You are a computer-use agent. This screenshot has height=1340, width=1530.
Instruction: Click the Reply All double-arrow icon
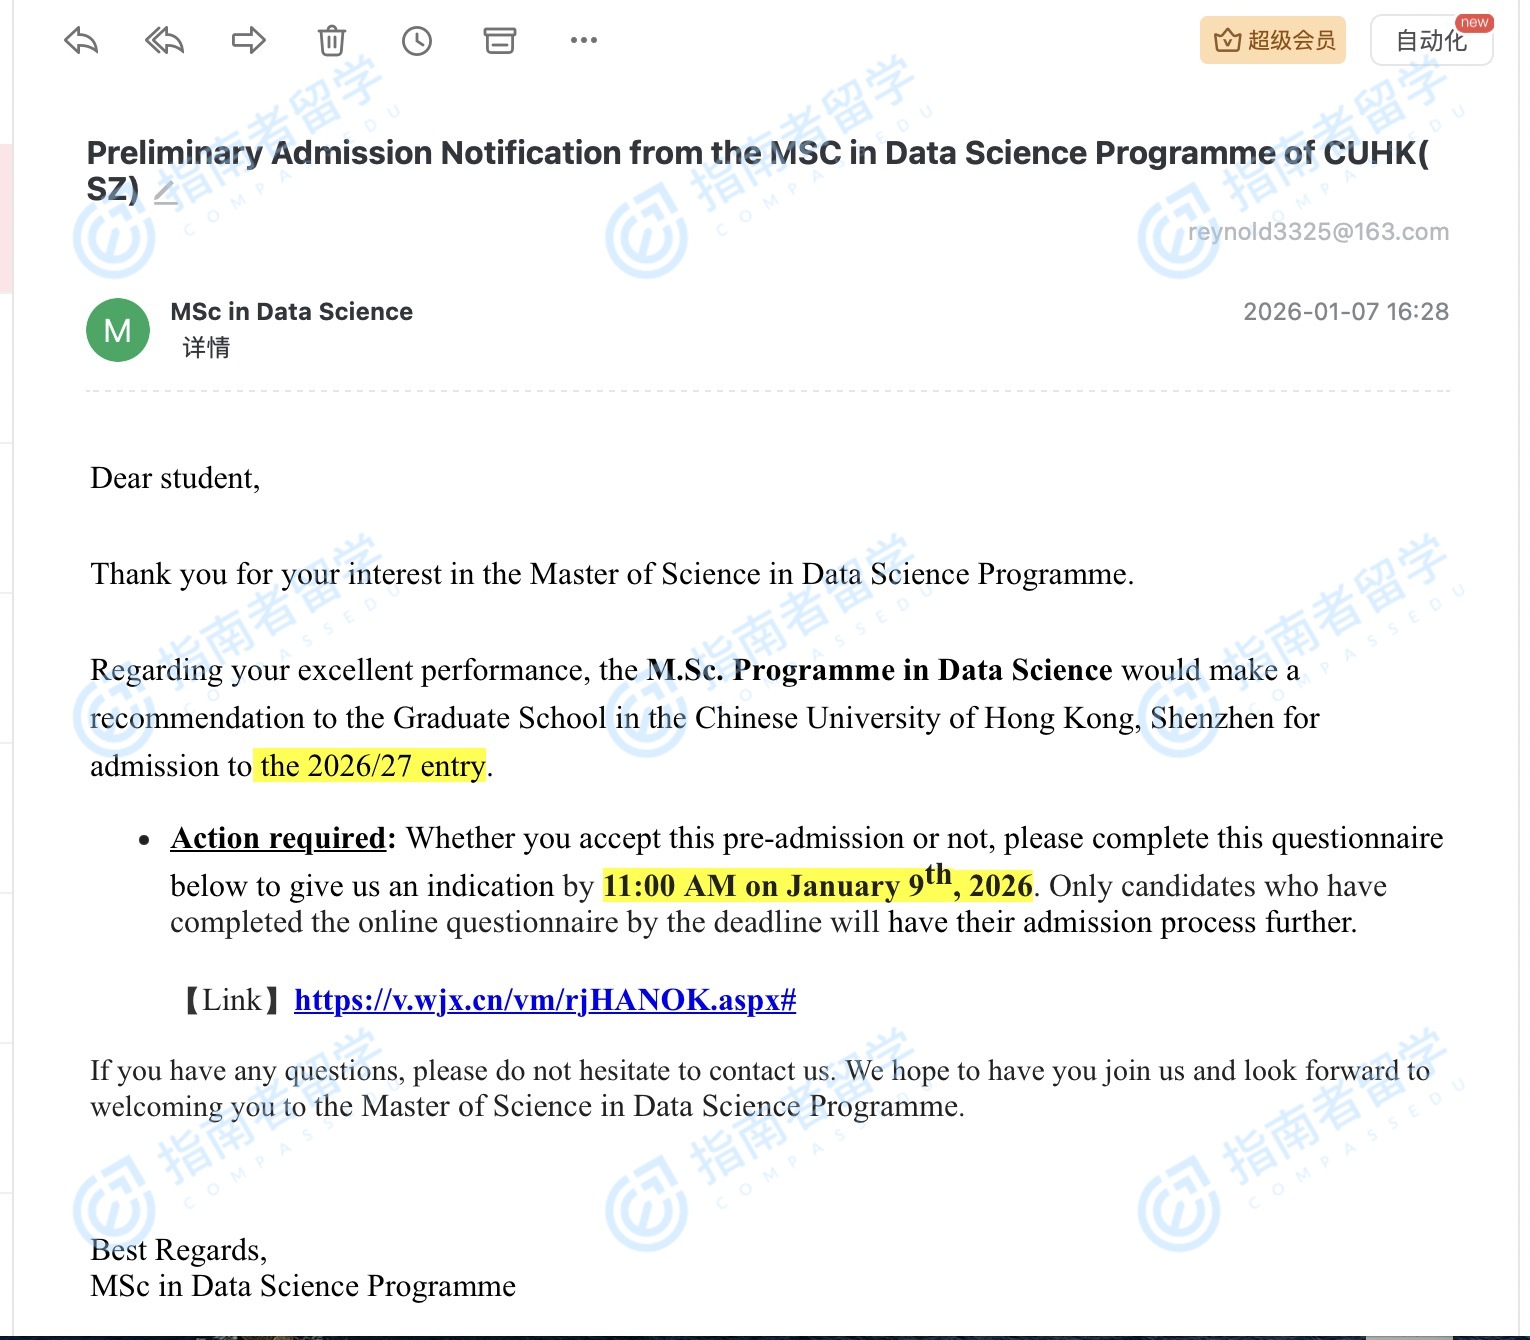point(164,41)
